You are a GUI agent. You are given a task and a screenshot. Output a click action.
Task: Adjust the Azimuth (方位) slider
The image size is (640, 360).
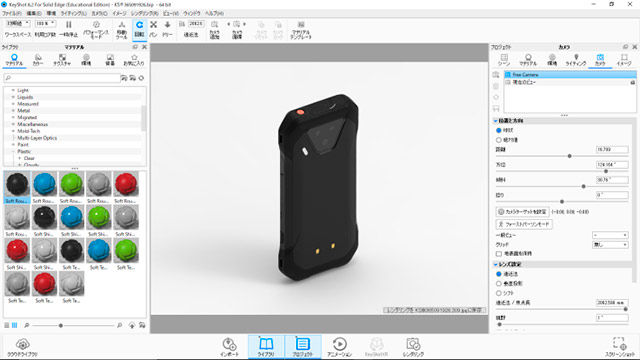(x=606, y=171)
